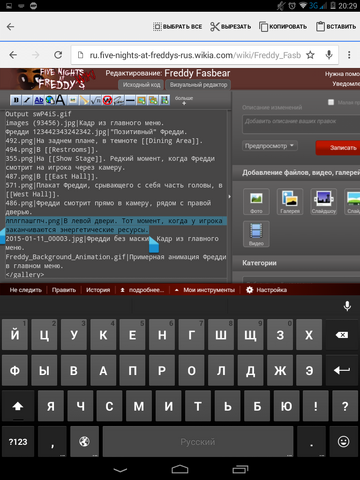The width and height of the screenshot is (360, 480).
Task: Go forward in the browser
Action: coord(35,55)
